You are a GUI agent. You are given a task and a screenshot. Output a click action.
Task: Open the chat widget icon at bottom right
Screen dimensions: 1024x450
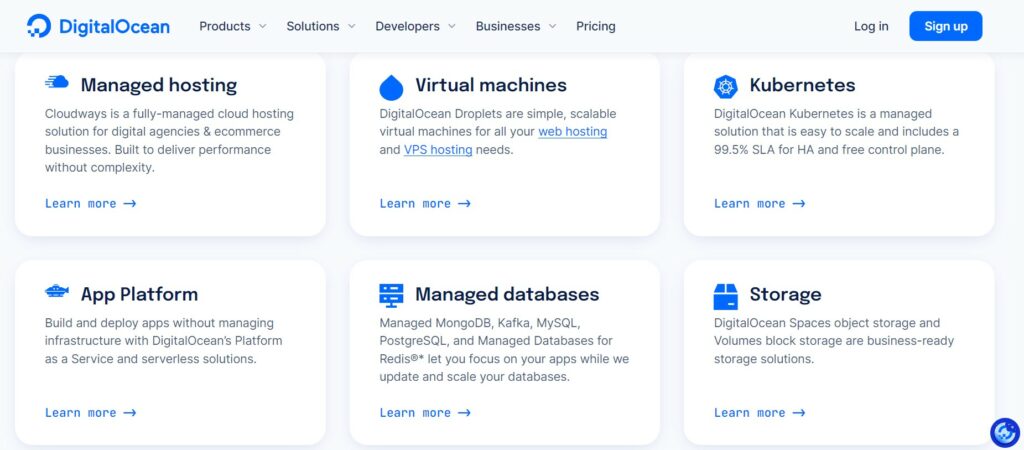click(x=1004, y=432)
